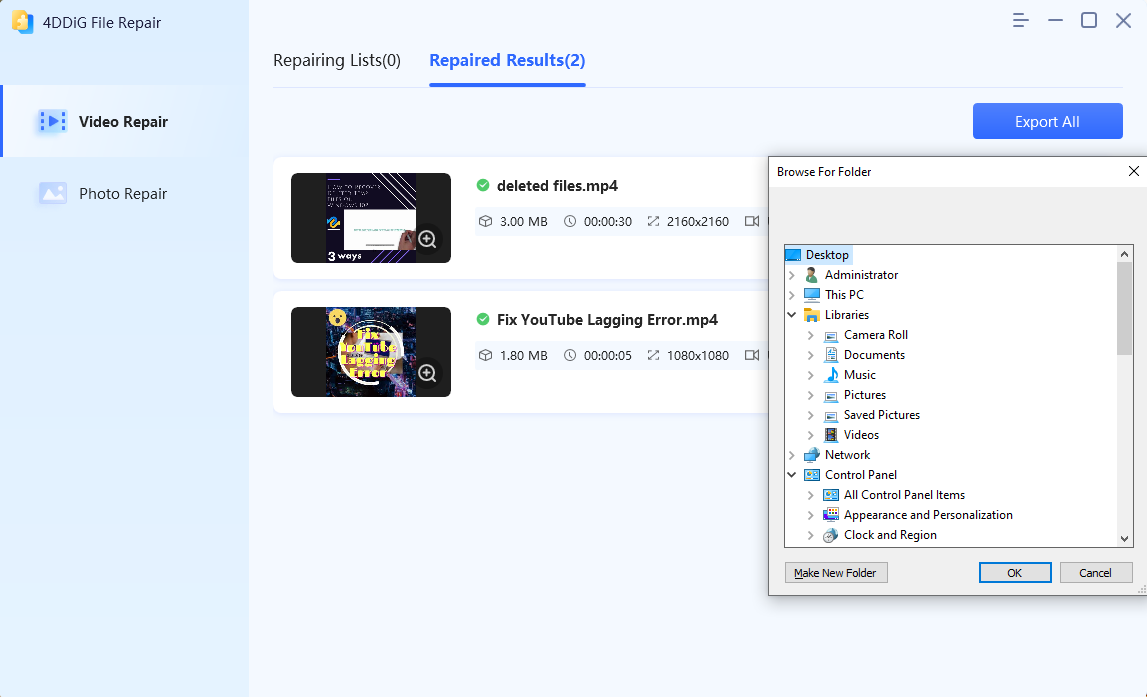Viewport: 1147px width, 697px height.
Task: Switch to the Repairing Lists(0) tab
Action: [336, 60]
